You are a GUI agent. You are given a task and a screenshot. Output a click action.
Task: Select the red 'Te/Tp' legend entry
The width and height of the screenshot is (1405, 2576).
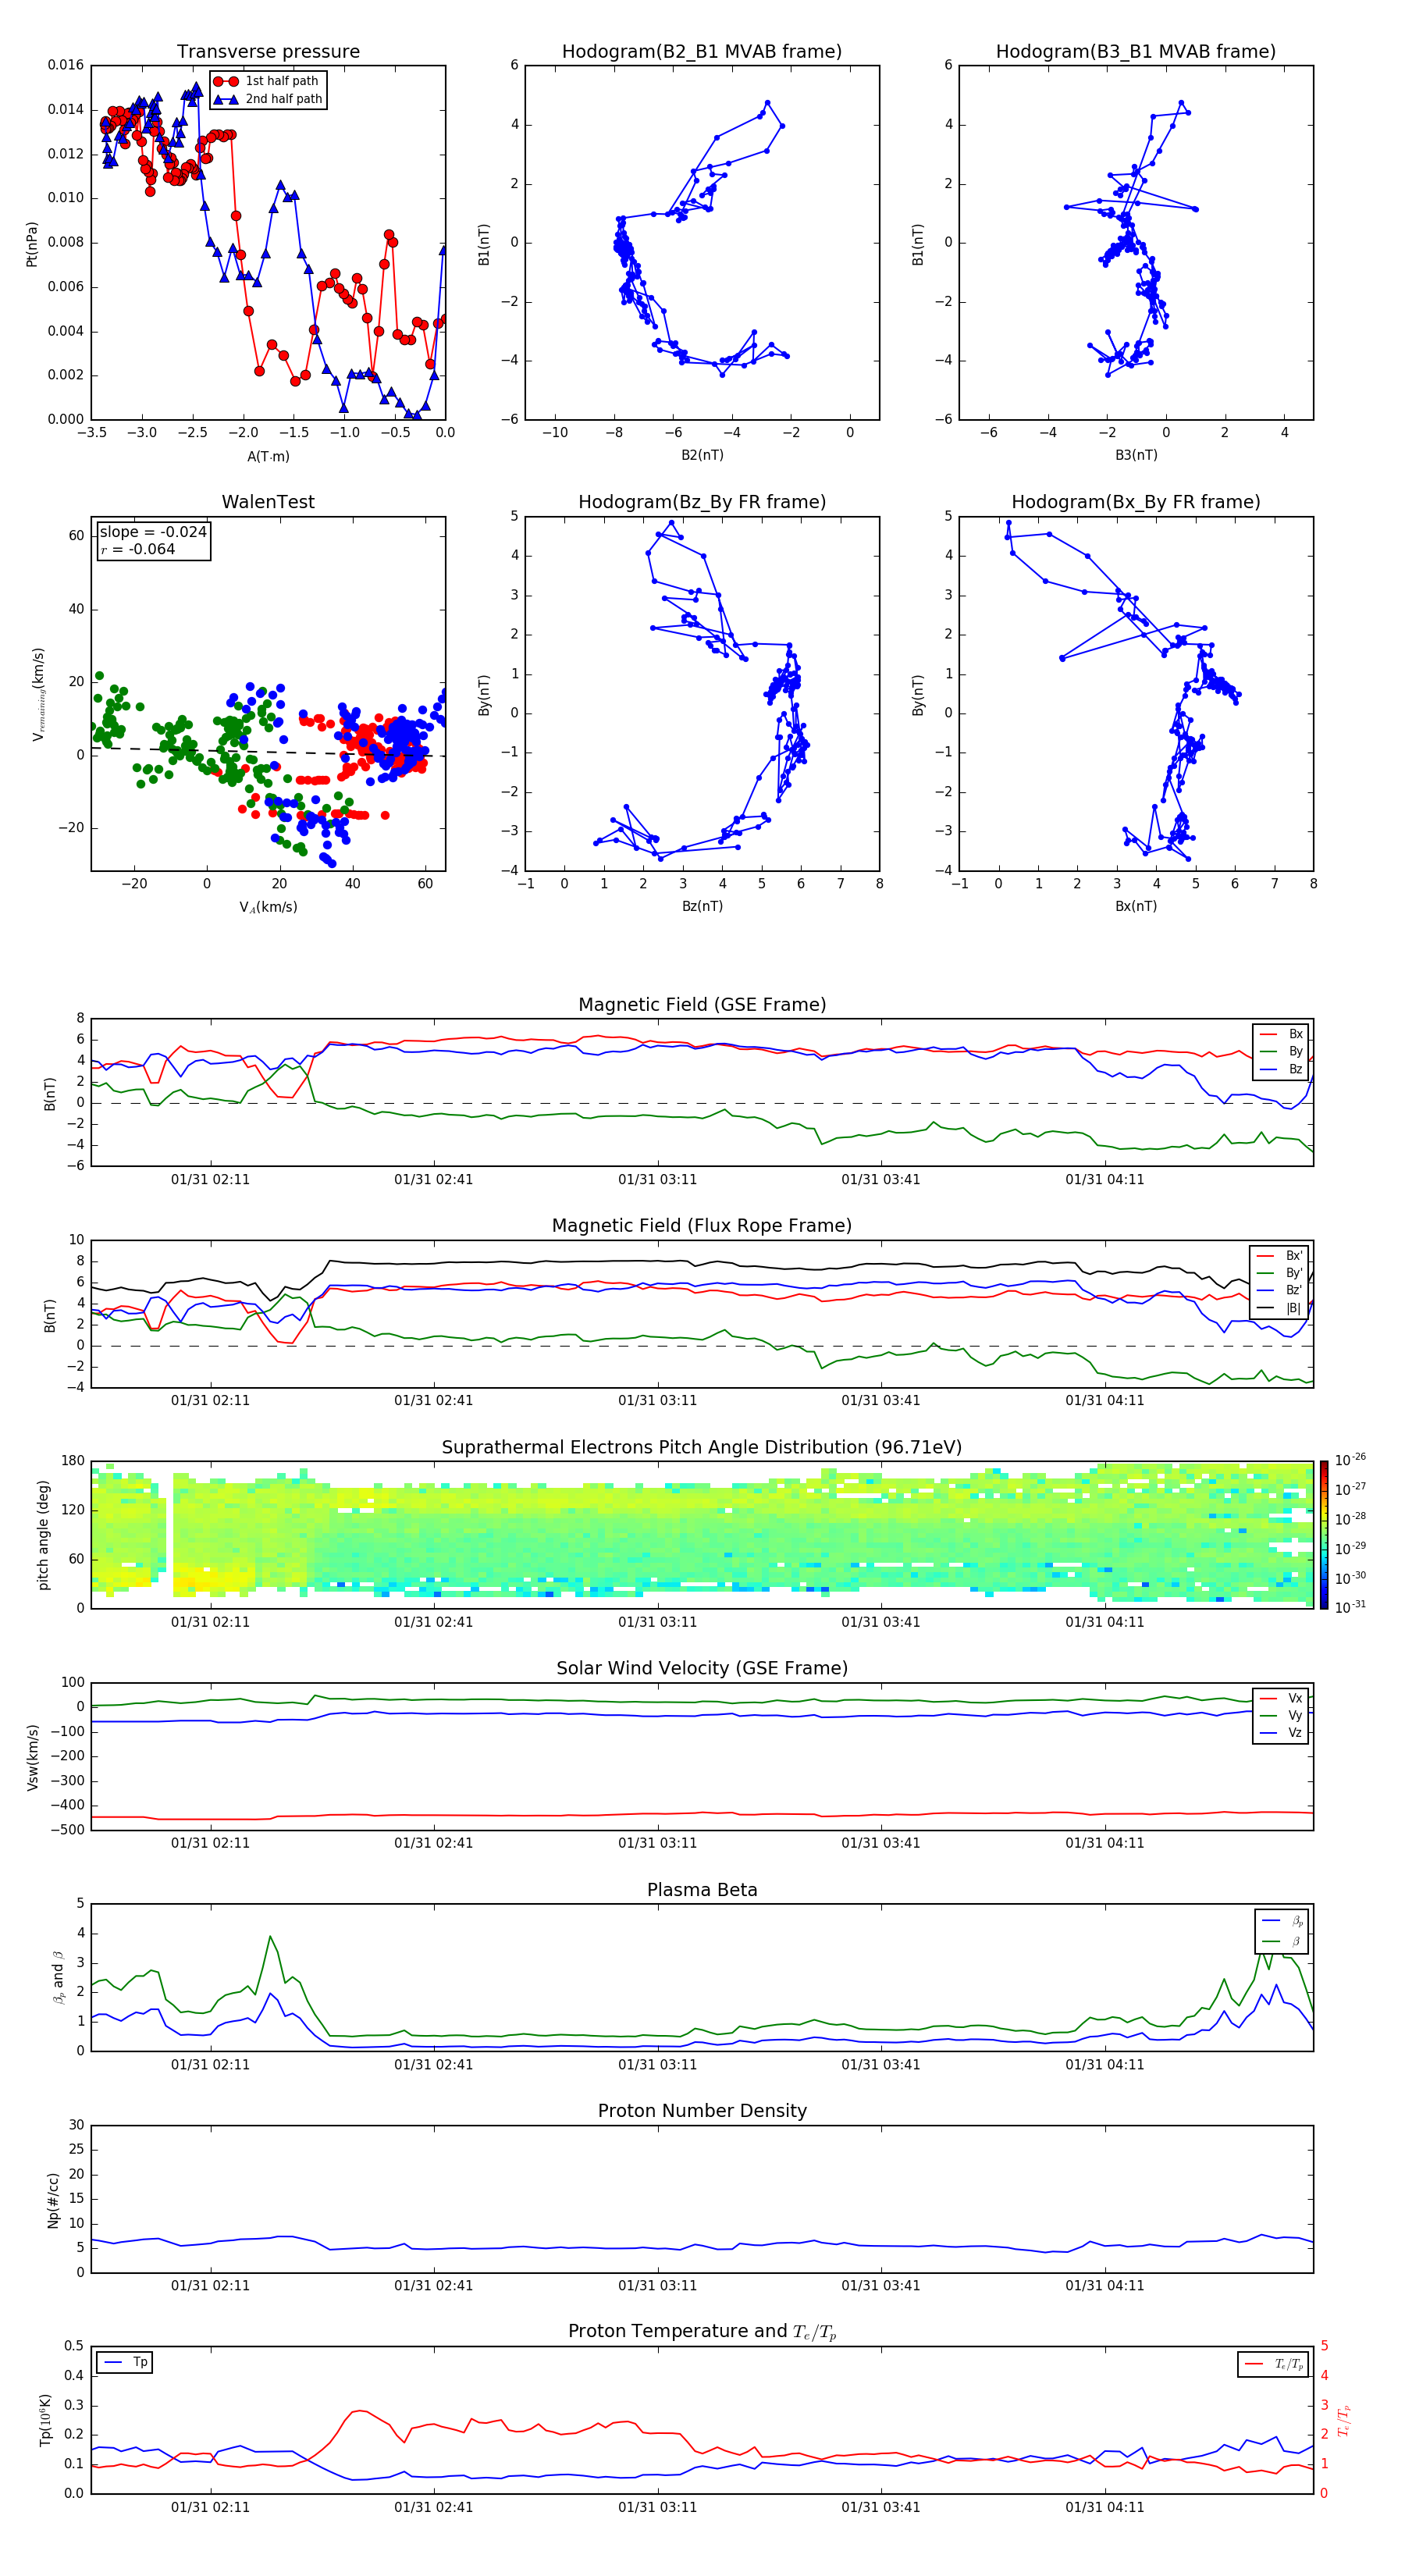(x=1275, y=2364)
